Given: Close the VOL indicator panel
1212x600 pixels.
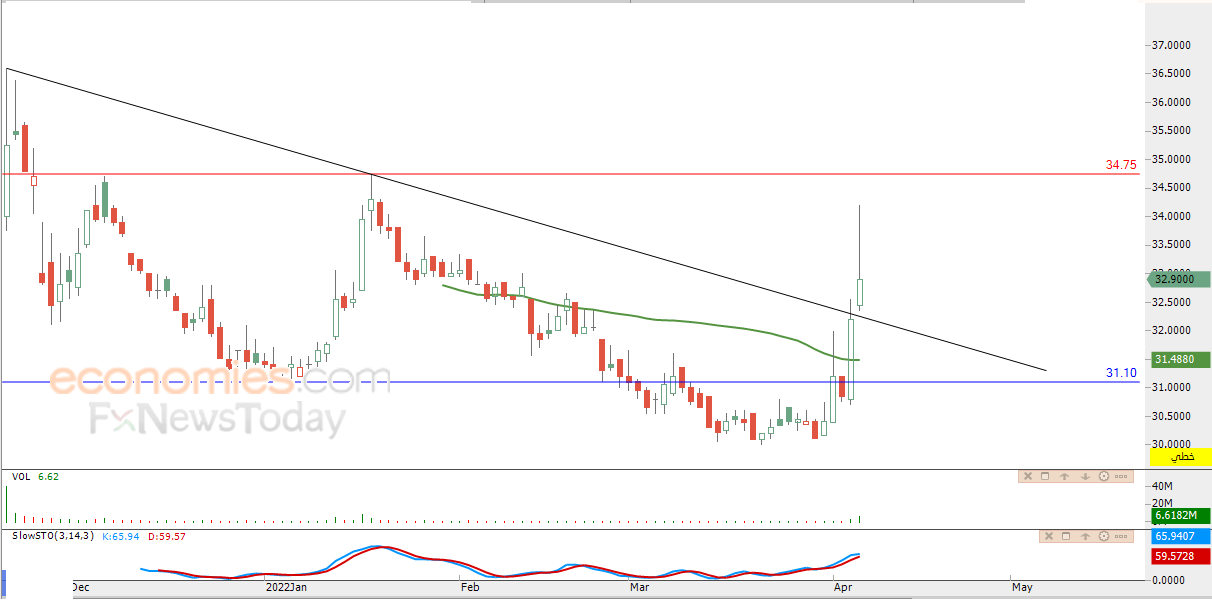Looking at the screenshot, I should pyautogui.click(x=1028, y=476).
